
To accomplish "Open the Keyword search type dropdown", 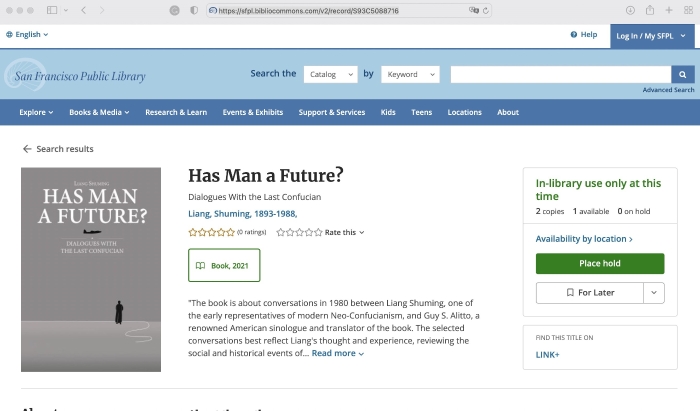I will click(410, 74).
